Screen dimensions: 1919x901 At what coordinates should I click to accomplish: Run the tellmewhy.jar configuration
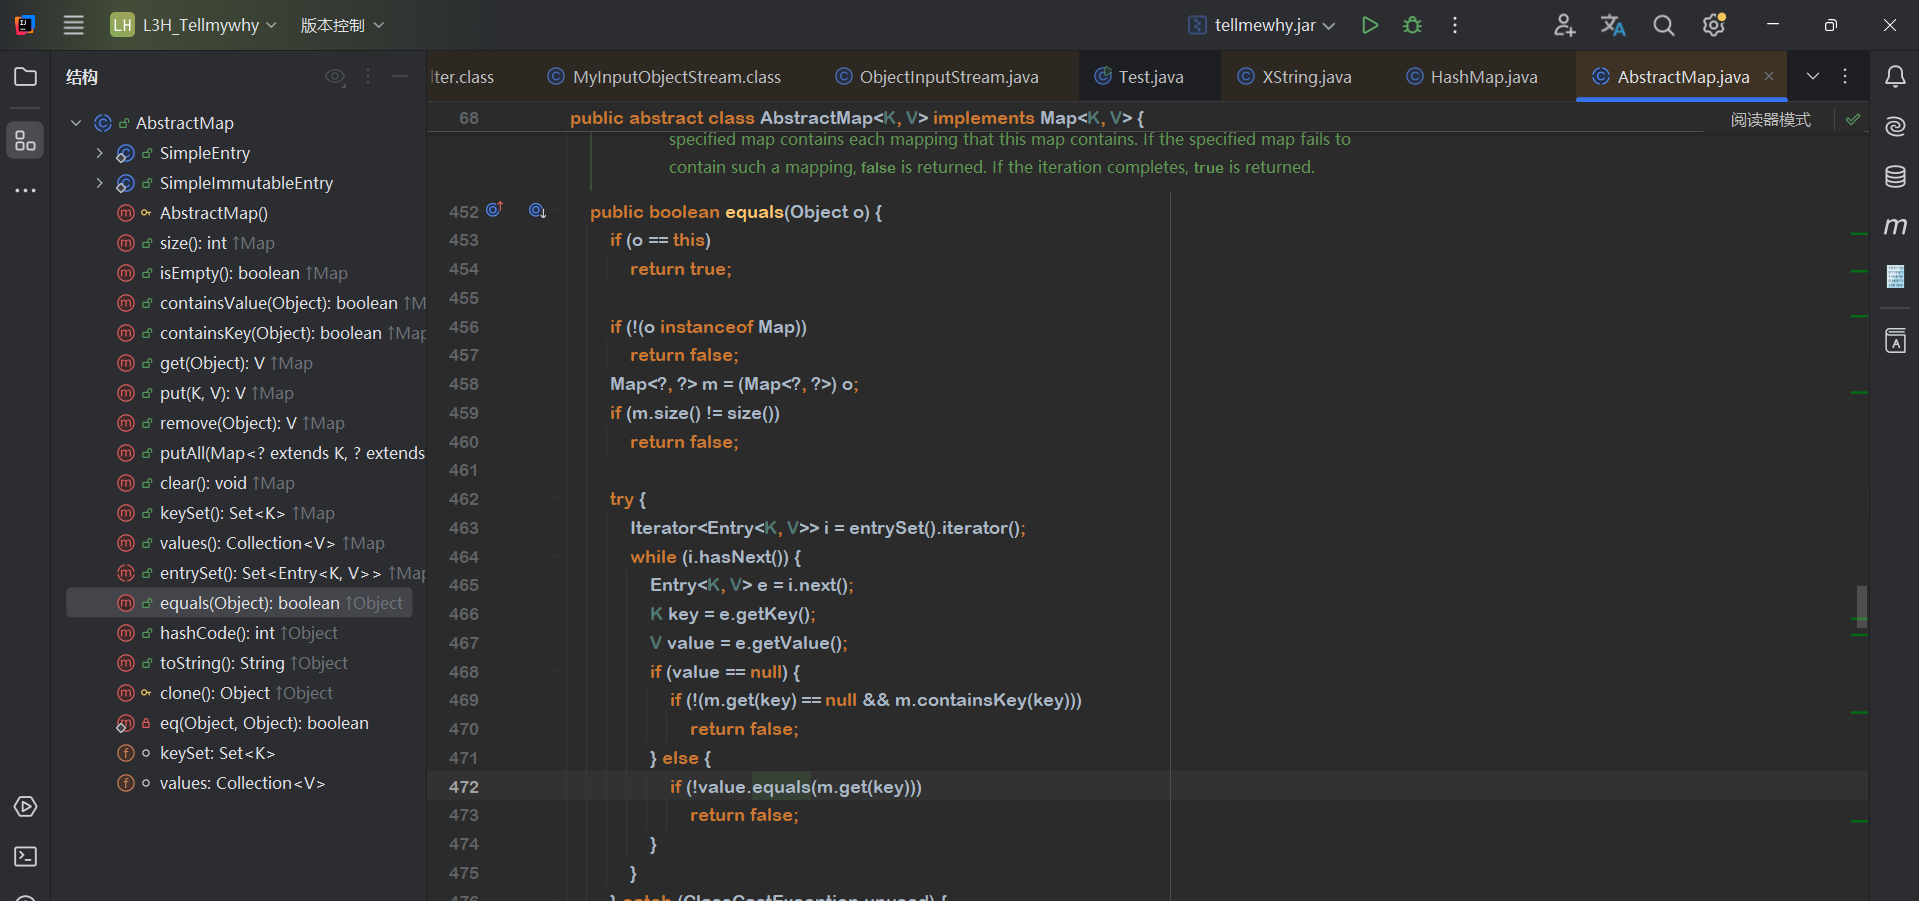point(1370,25)
